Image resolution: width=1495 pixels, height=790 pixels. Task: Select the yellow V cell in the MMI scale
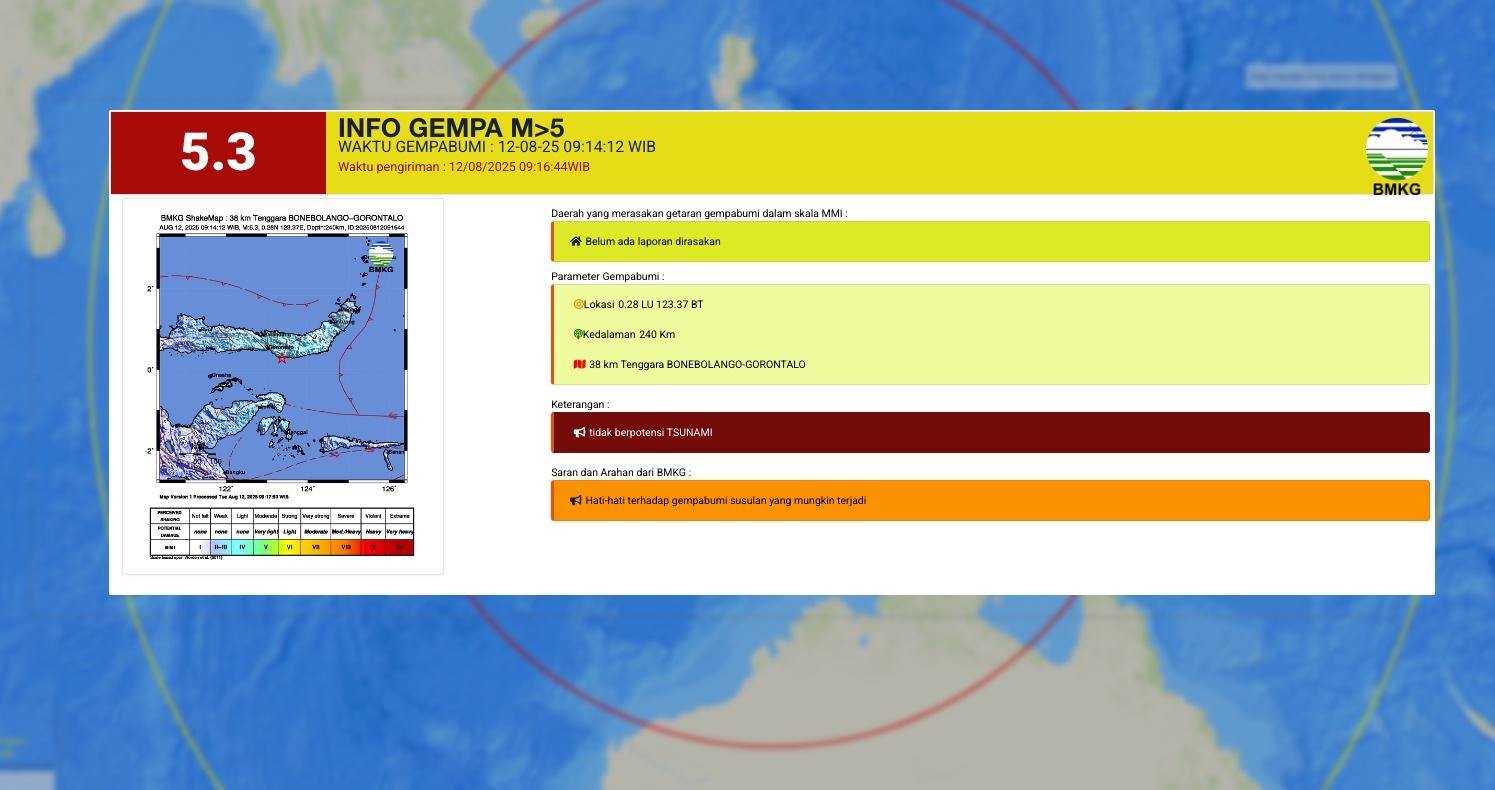point(266,546)
